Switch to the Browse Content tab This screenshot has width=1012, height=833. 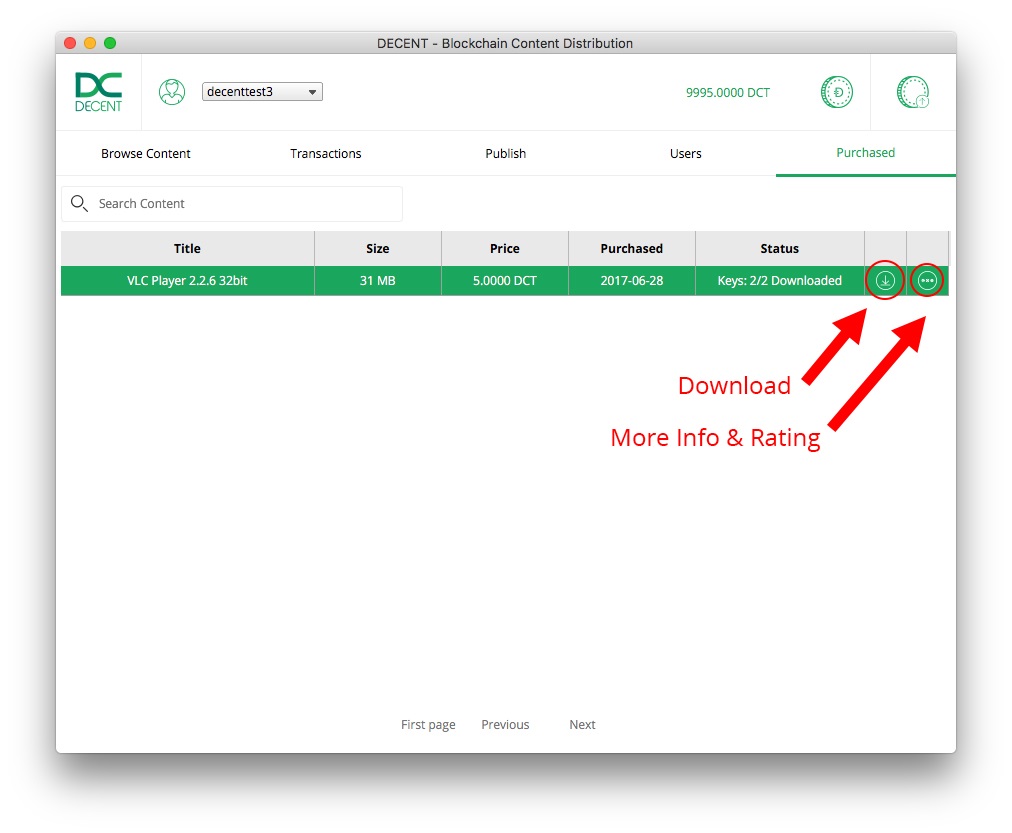pyautogui.click(x=146, y=154)
